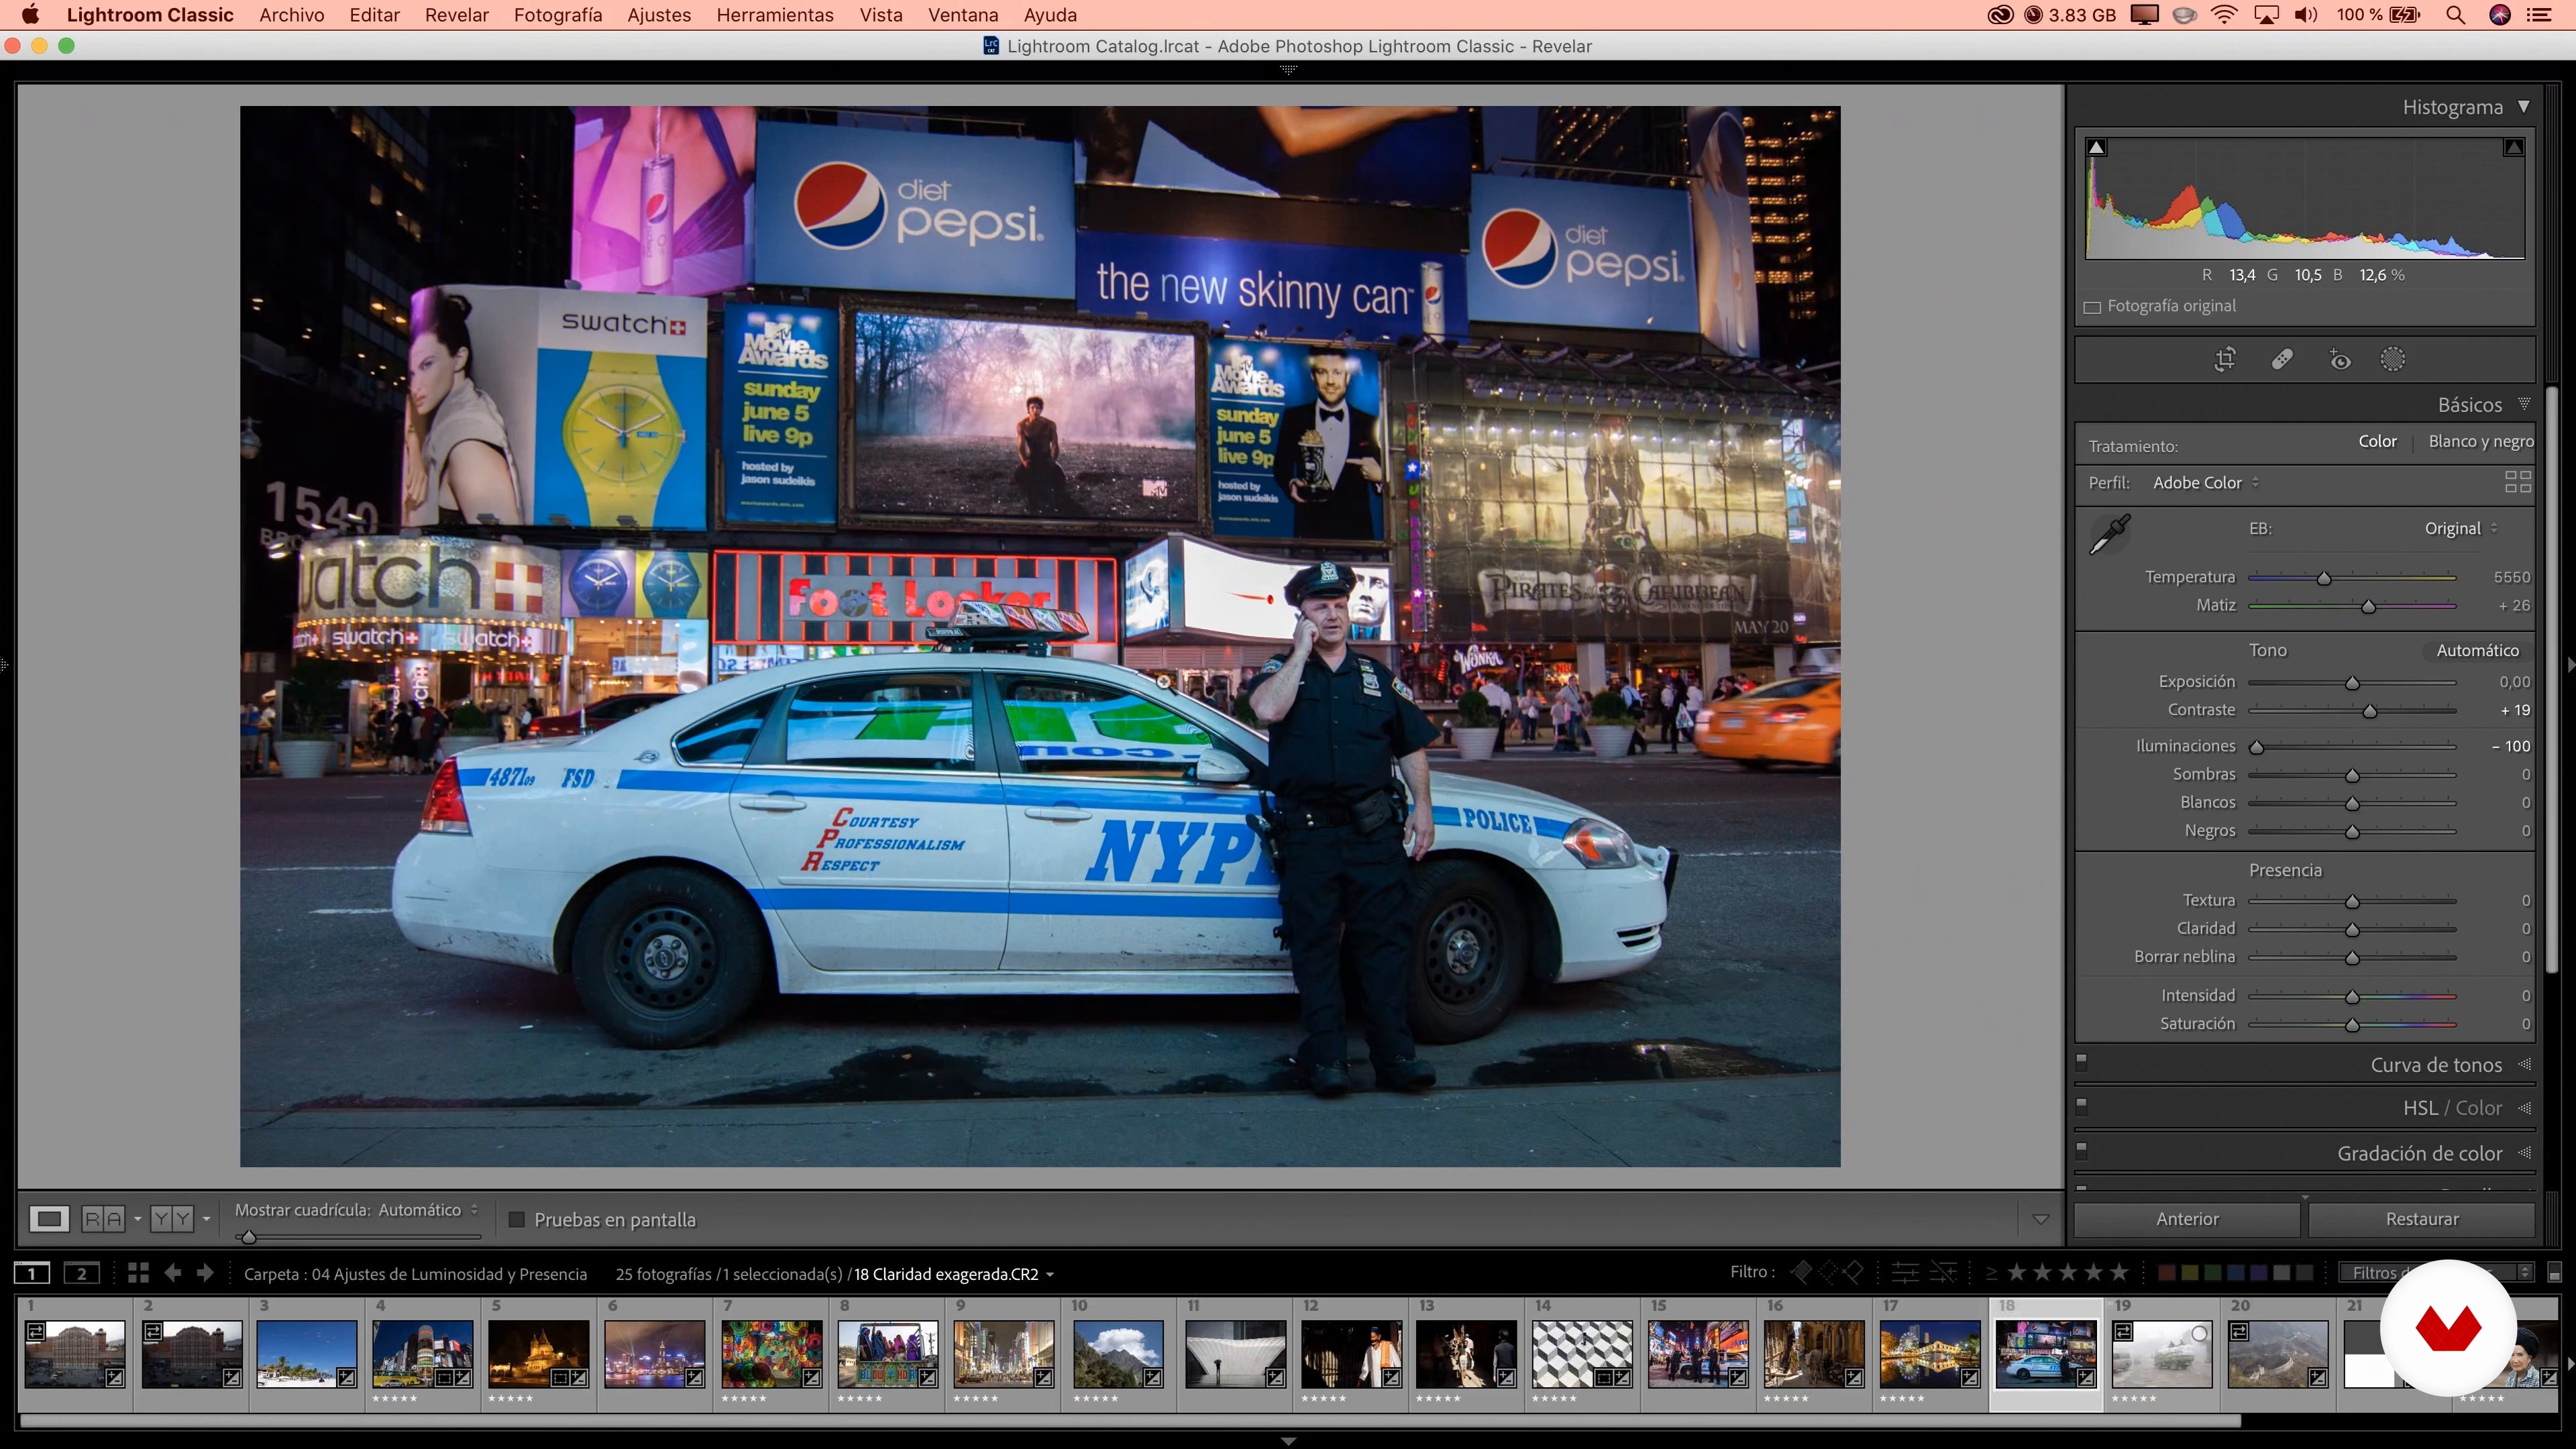Screen dimensions: 2576x1449
Task: Click on the Temperatura slider
Action: click(x=2352, y=578)
